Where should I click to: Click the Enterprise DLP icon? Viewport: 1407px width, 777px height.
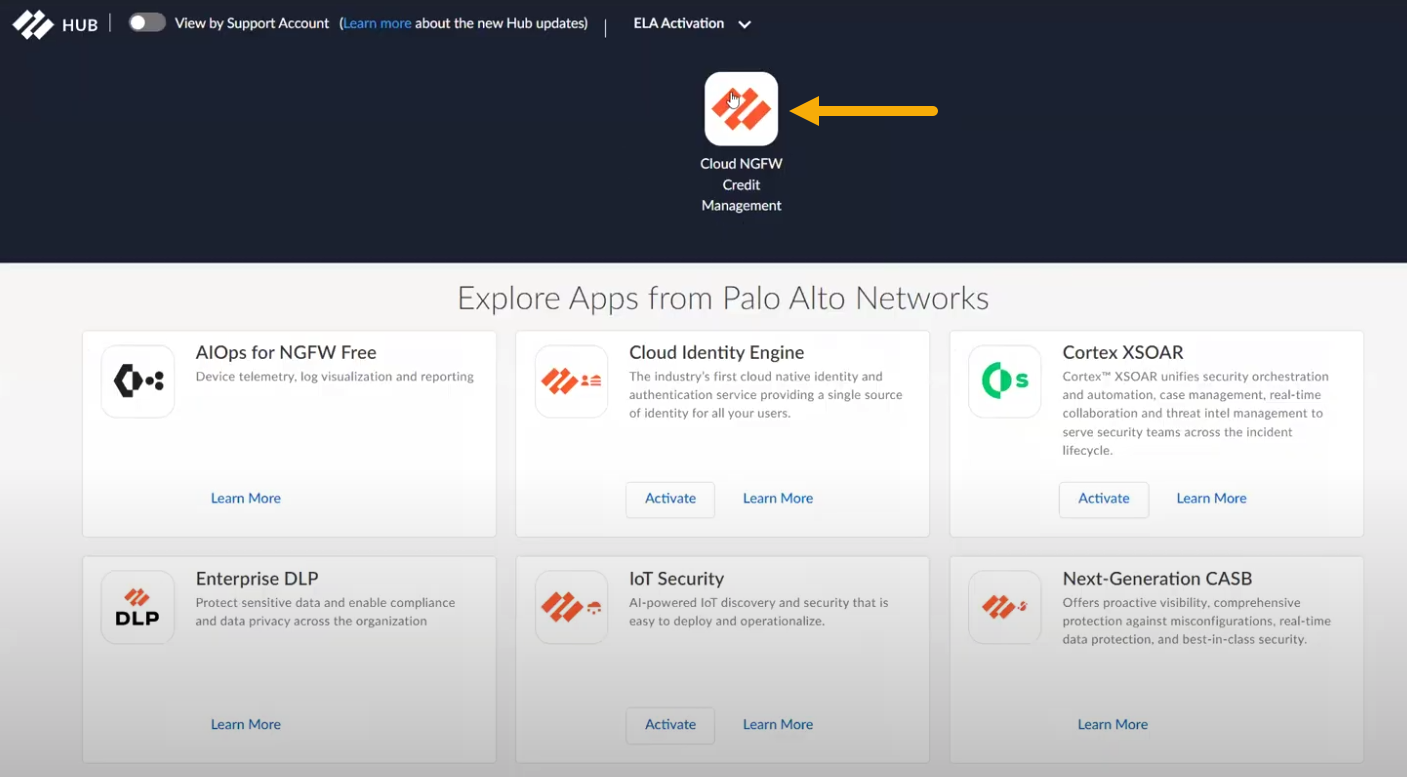(x=138, y=607)
